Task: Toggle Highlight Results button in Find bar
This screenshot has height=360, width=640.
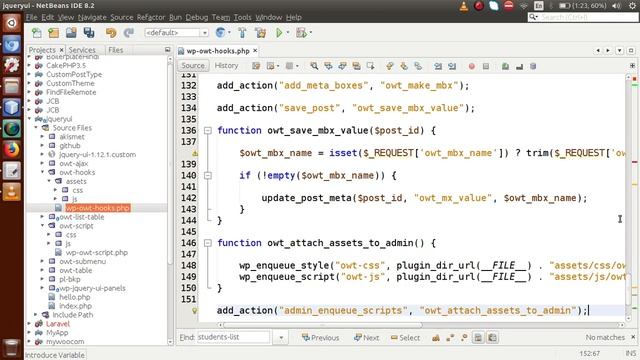Action: coord(478,338)
